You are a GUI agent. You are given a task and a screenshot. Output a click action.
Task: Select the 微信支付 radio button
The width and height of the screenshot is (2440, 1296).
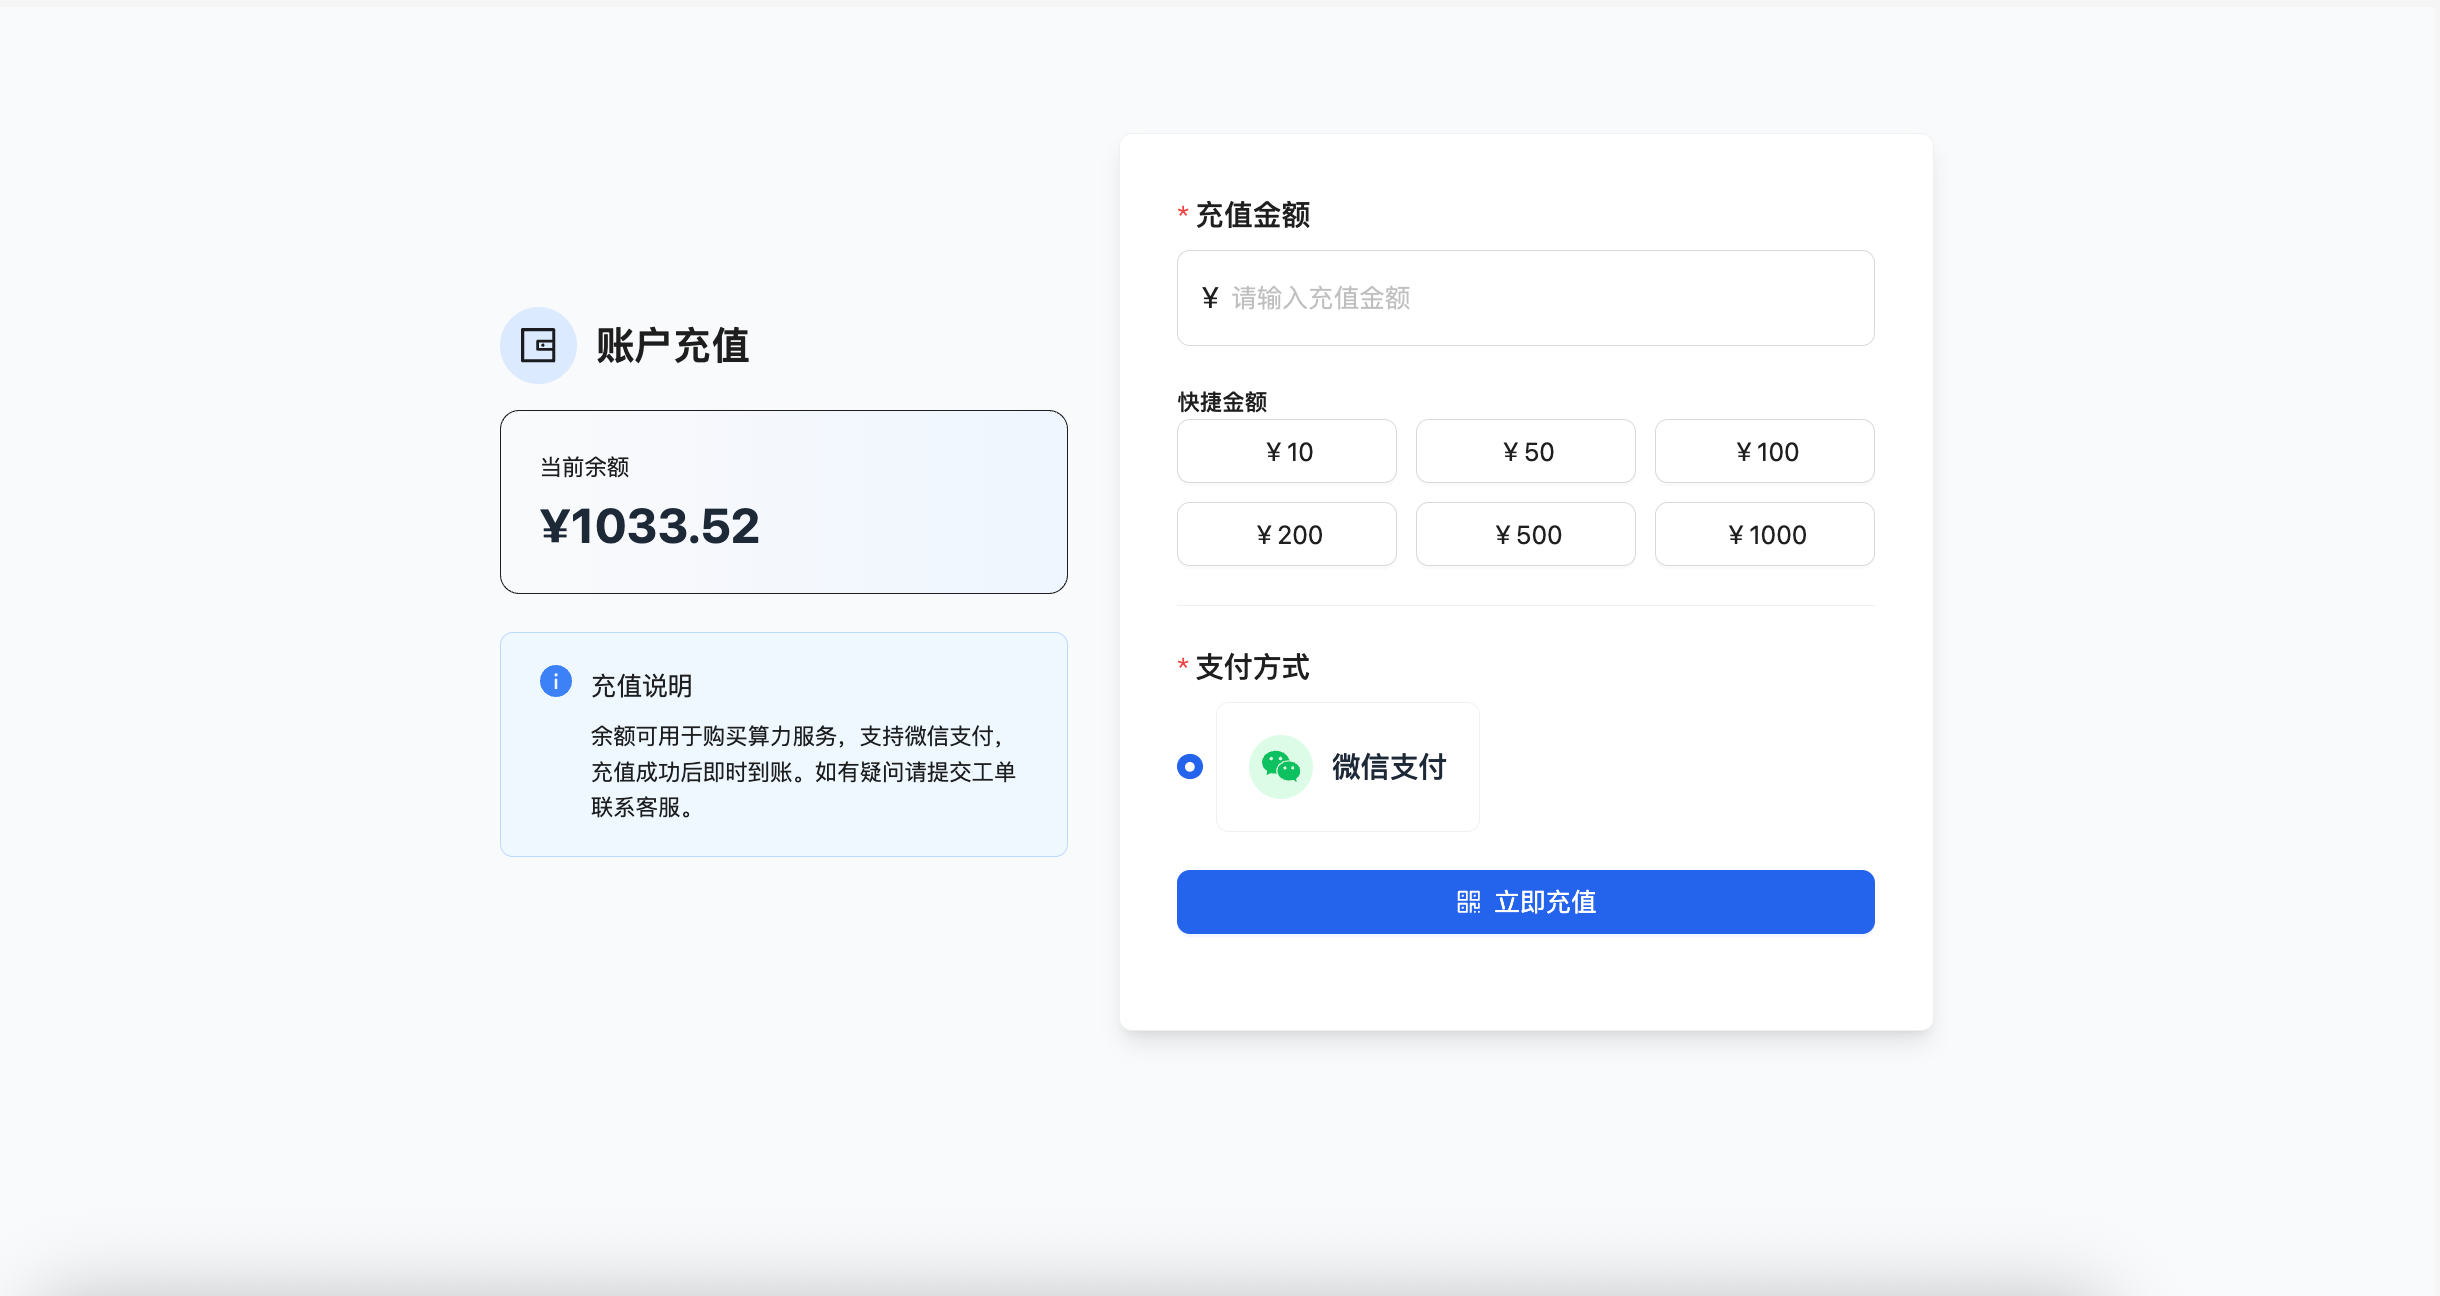point(1190,767)
